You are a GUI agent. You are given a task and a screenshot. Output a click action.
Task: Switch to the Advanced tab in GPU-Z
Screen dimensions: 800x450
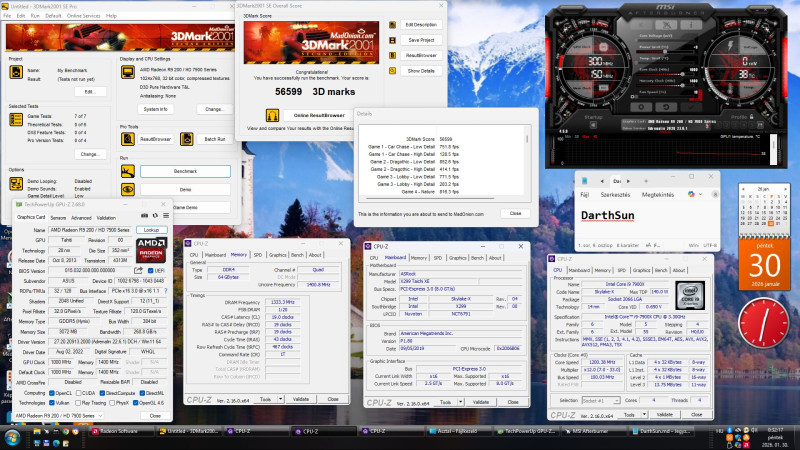pyautogui.click(x=81, y=217)
